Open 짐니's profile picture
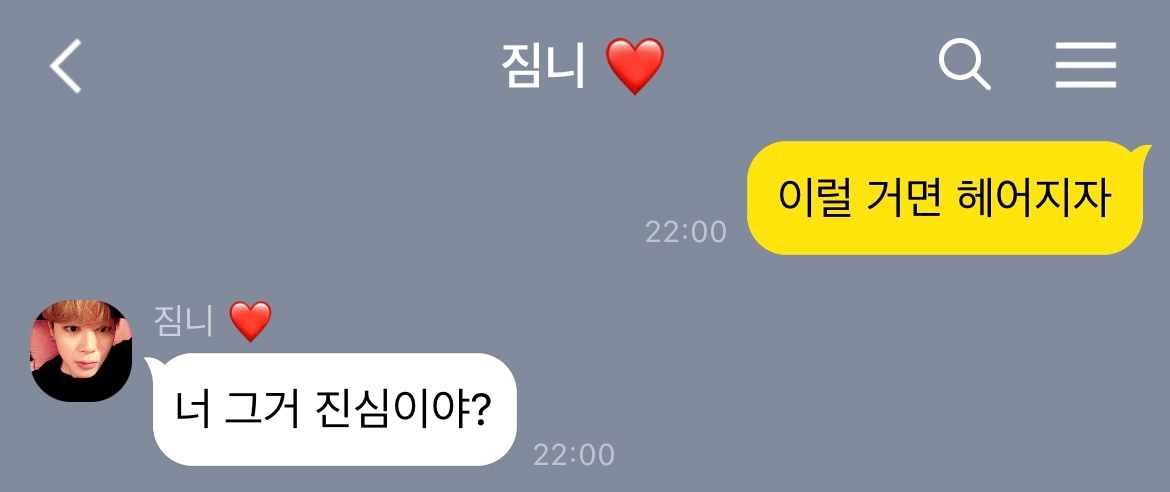This screenshot has height=492, width=1170. (x=81, y=351)
